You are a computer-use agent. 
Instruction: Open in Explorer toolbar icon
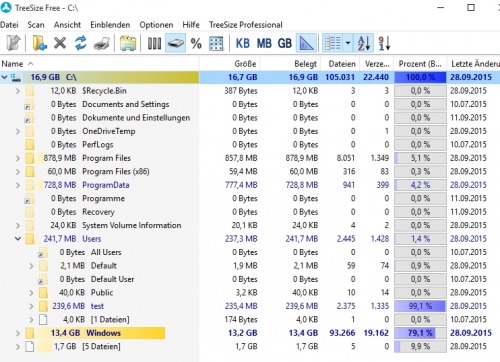128,43
